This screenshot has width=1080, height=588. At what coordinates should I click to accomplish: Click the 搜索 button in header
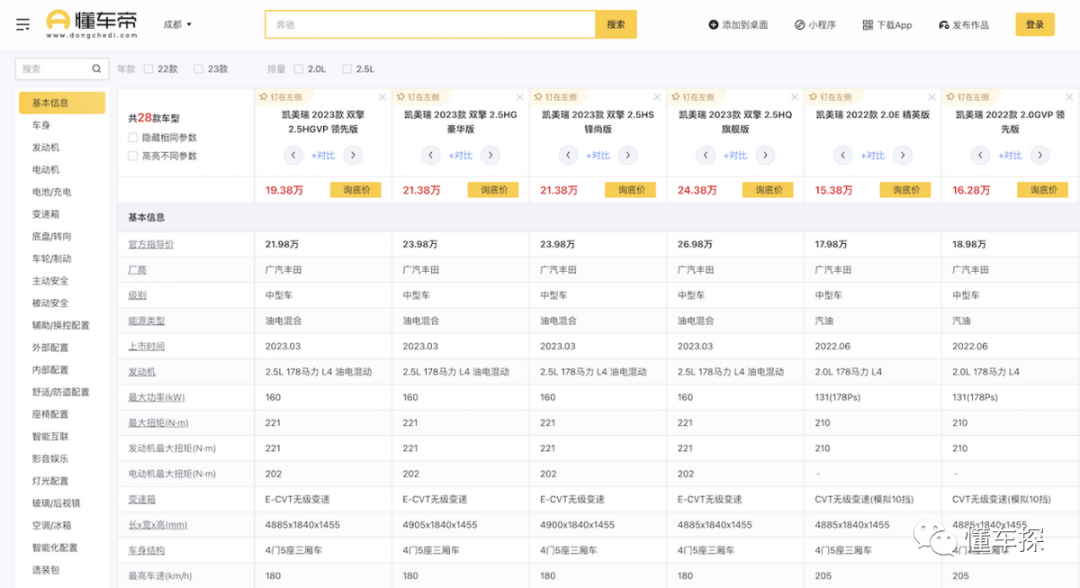coord(616,25)
